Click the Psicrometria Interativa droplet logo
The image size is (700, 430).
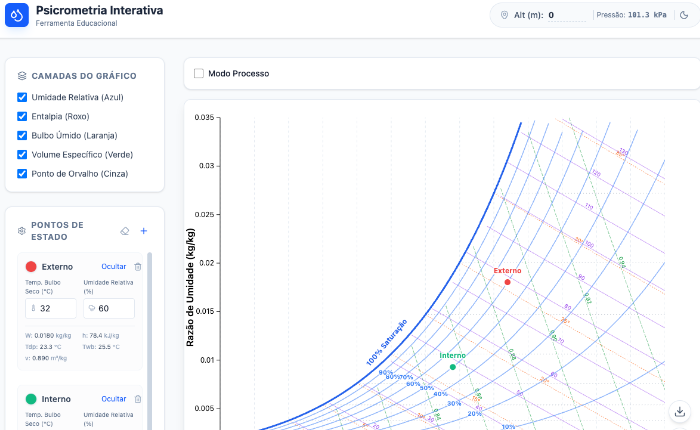[17, 16]
